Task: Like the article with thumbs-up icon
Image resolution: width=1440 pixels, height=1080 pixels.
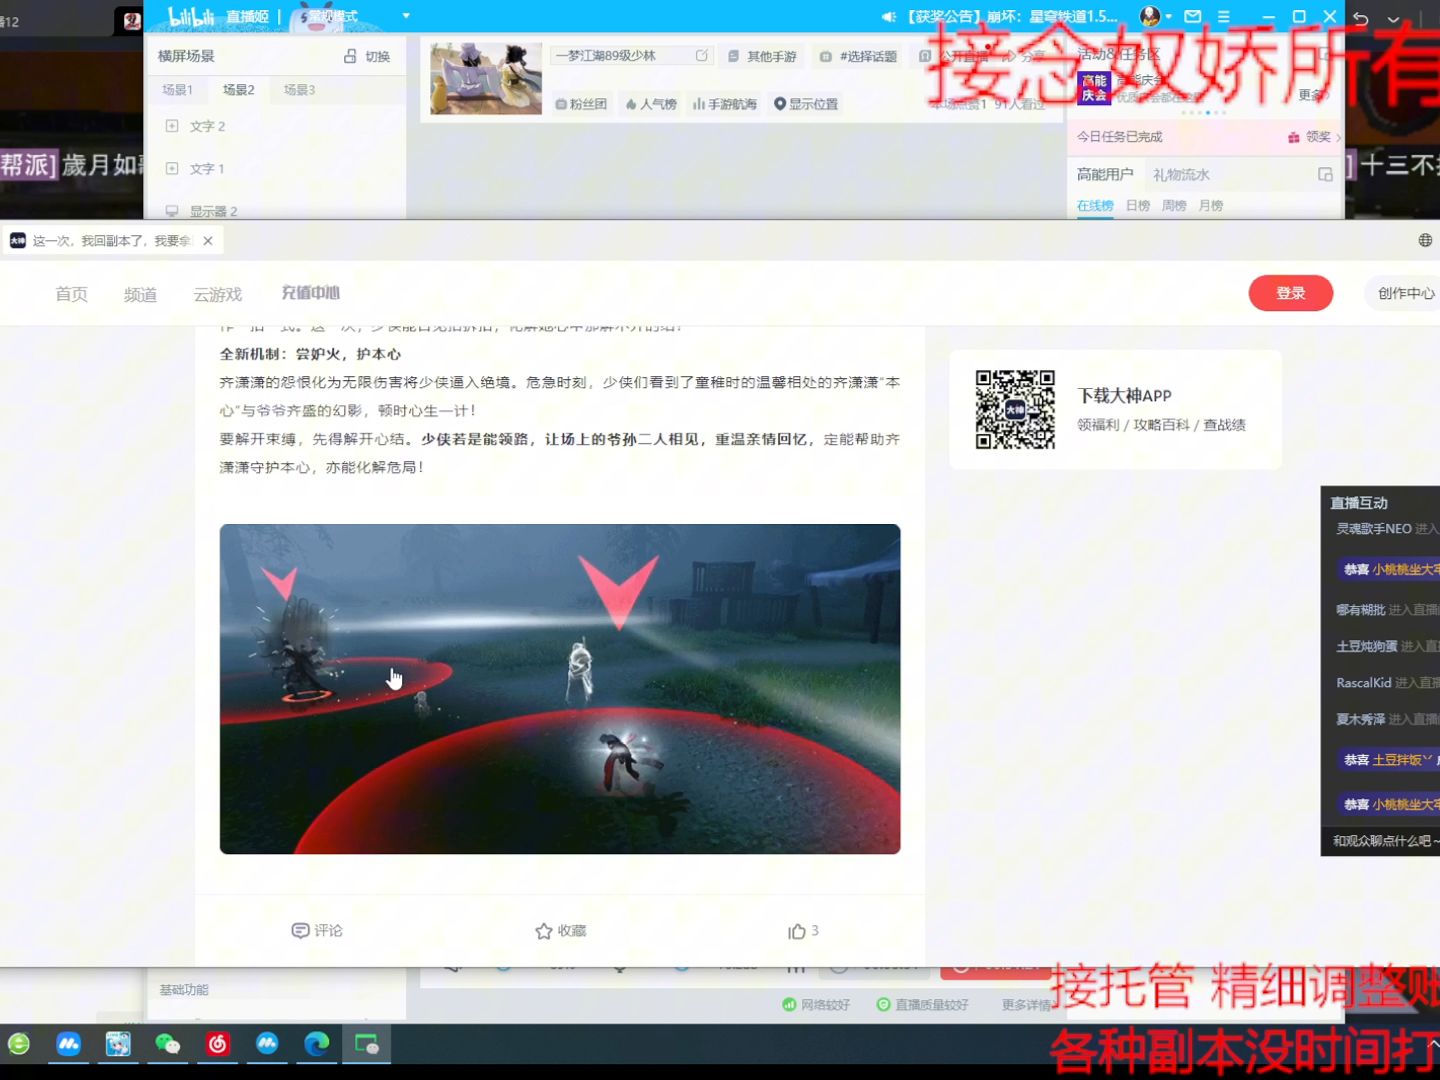Action: tap(797, 931)
